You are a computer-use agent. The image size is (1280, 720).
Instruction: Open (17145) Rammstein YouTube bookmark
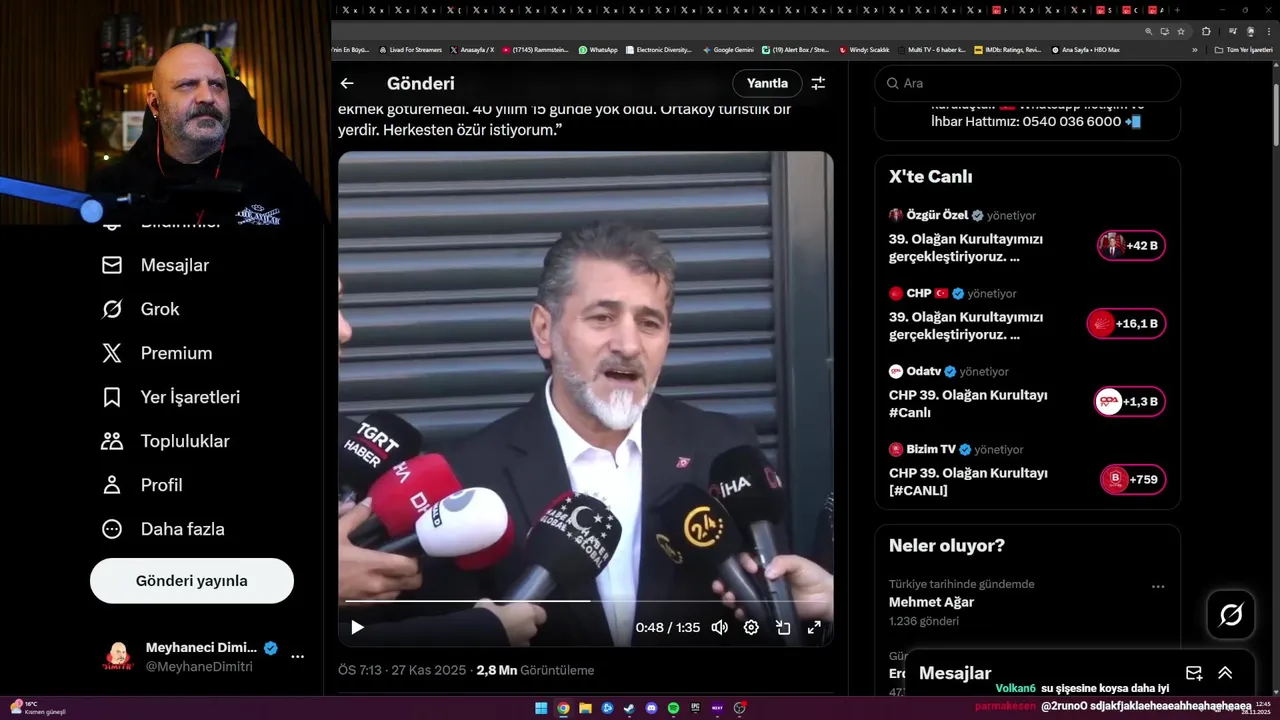coord(536,50)
